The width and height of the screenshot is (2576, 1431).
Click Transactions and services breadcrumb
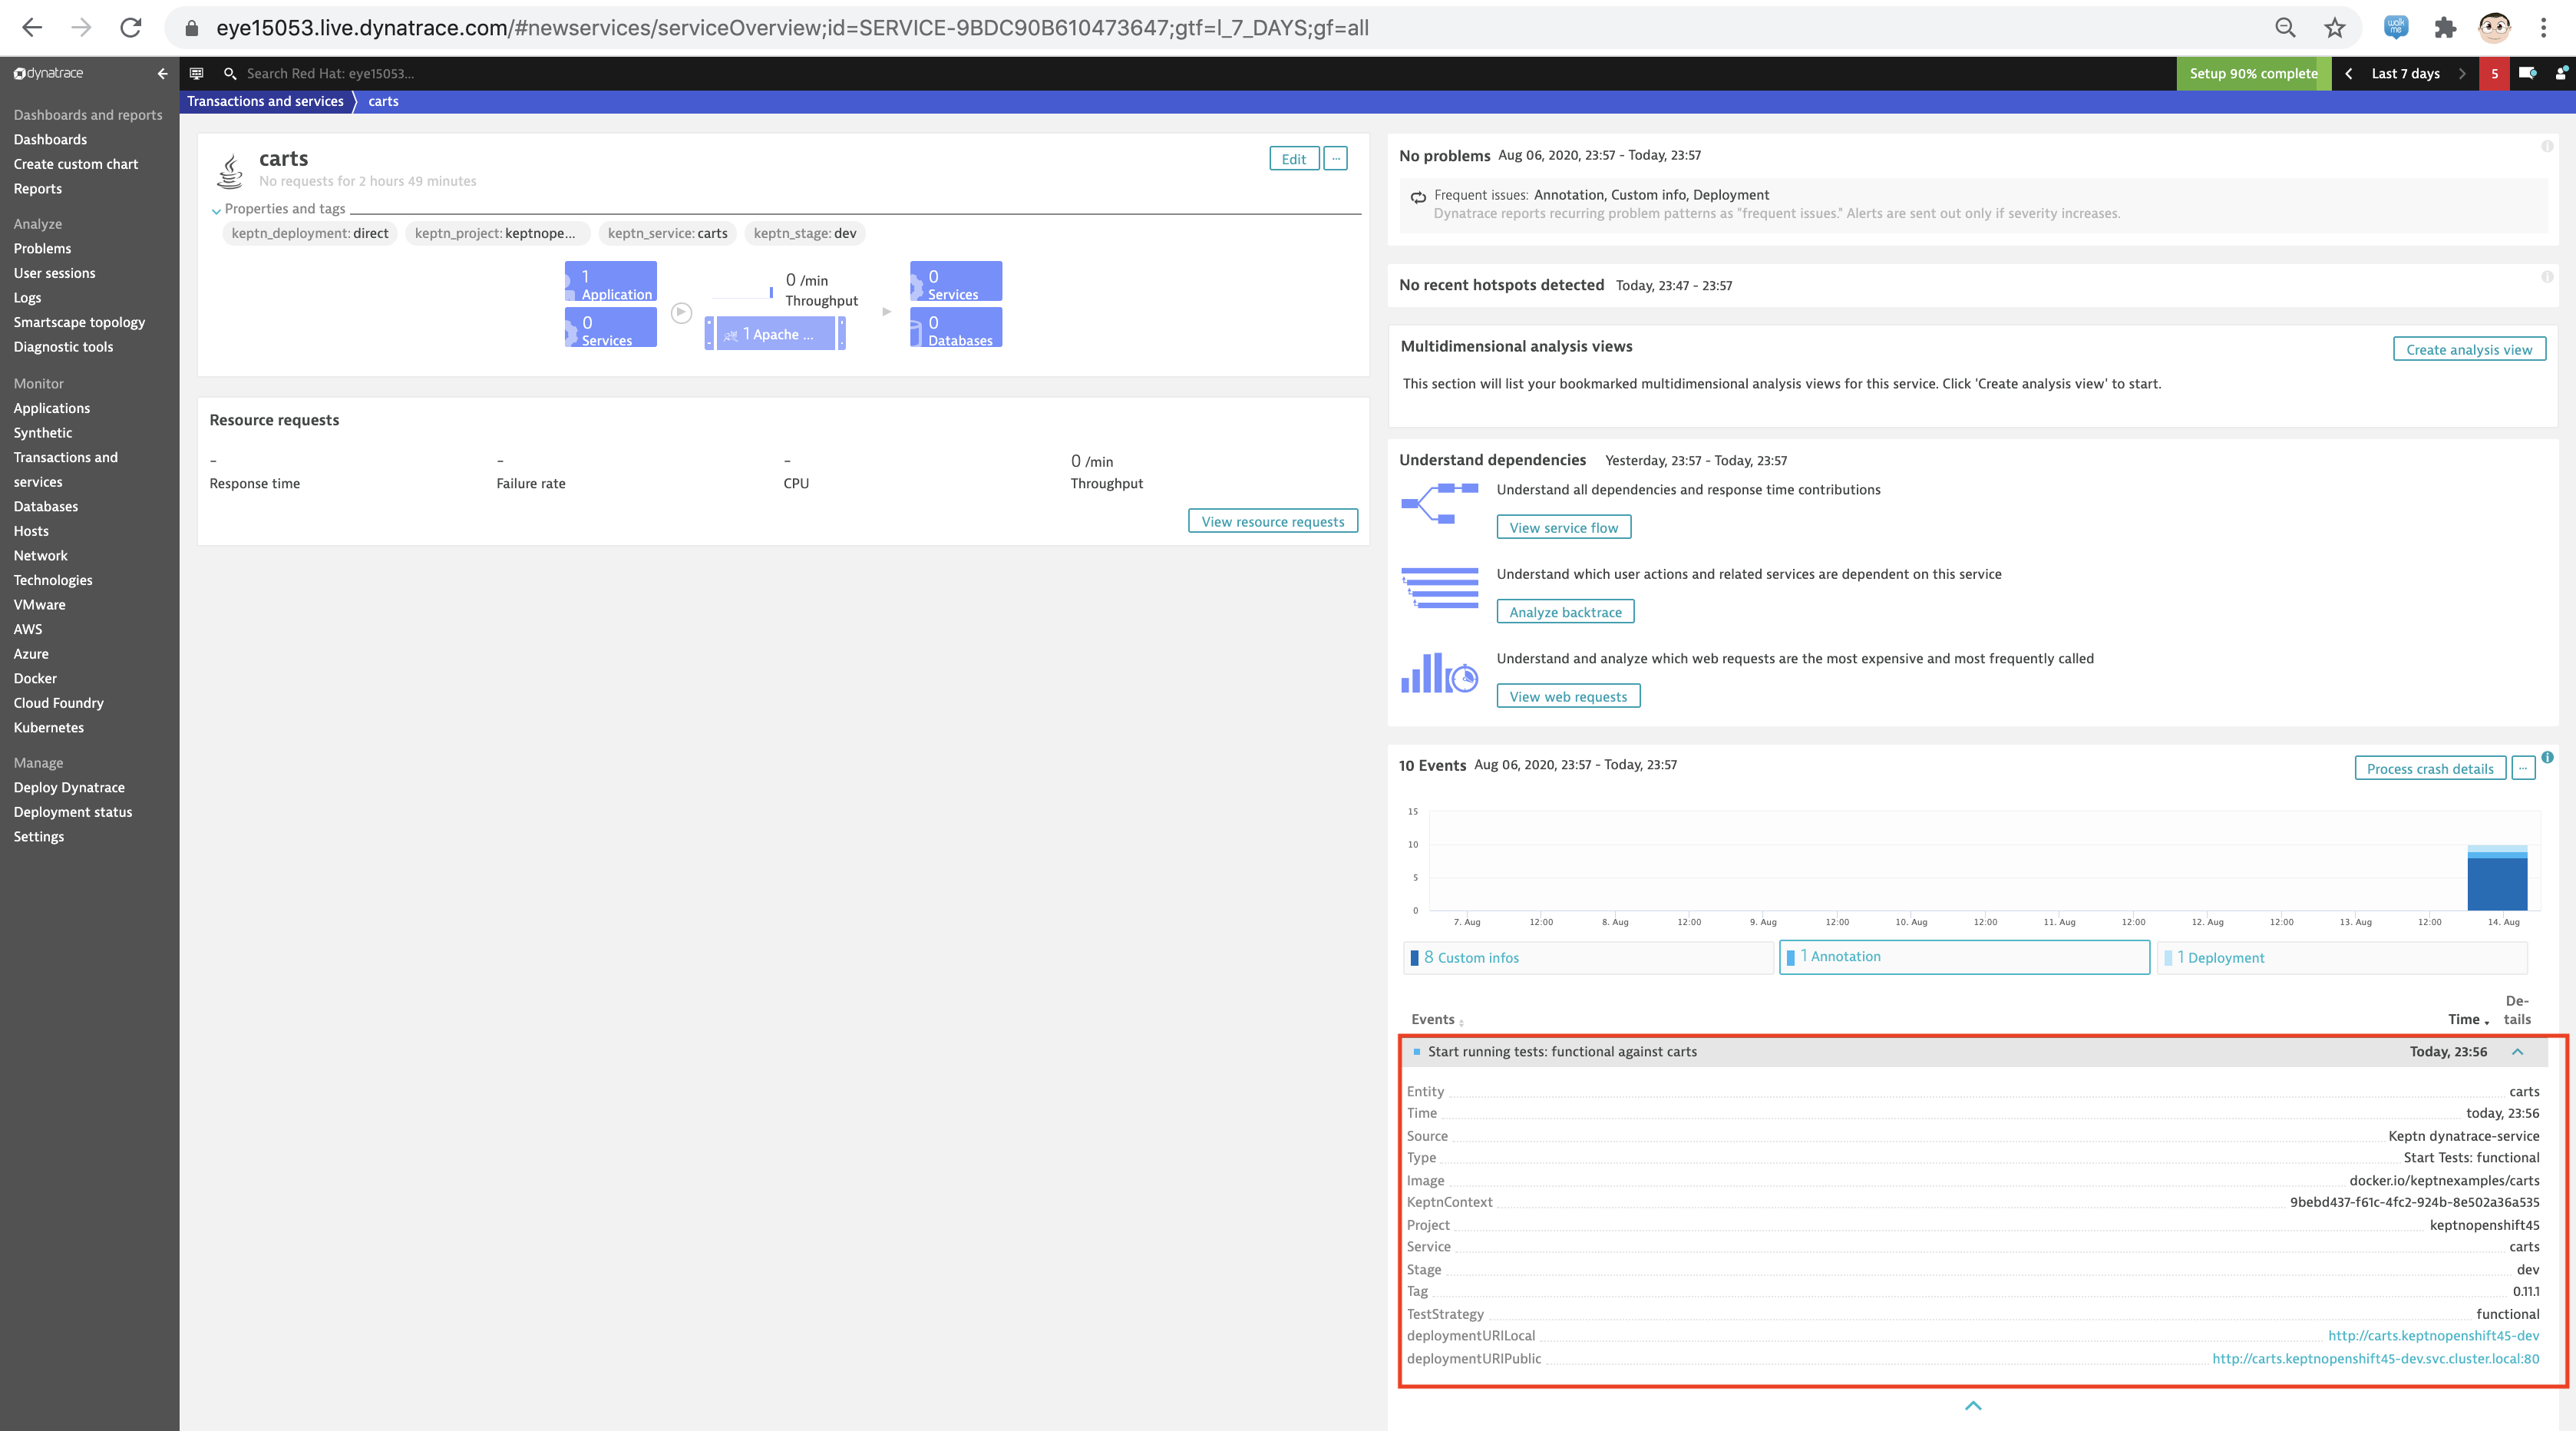point(265,101)
